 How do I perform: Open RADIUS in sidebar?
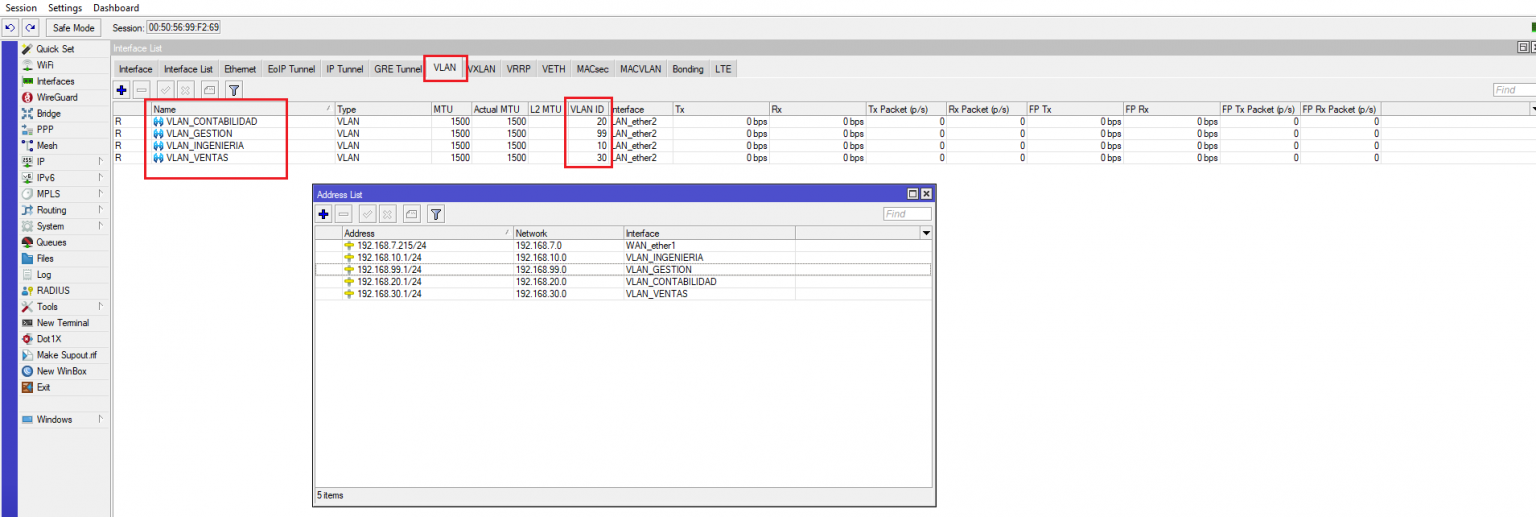point(53,290)
